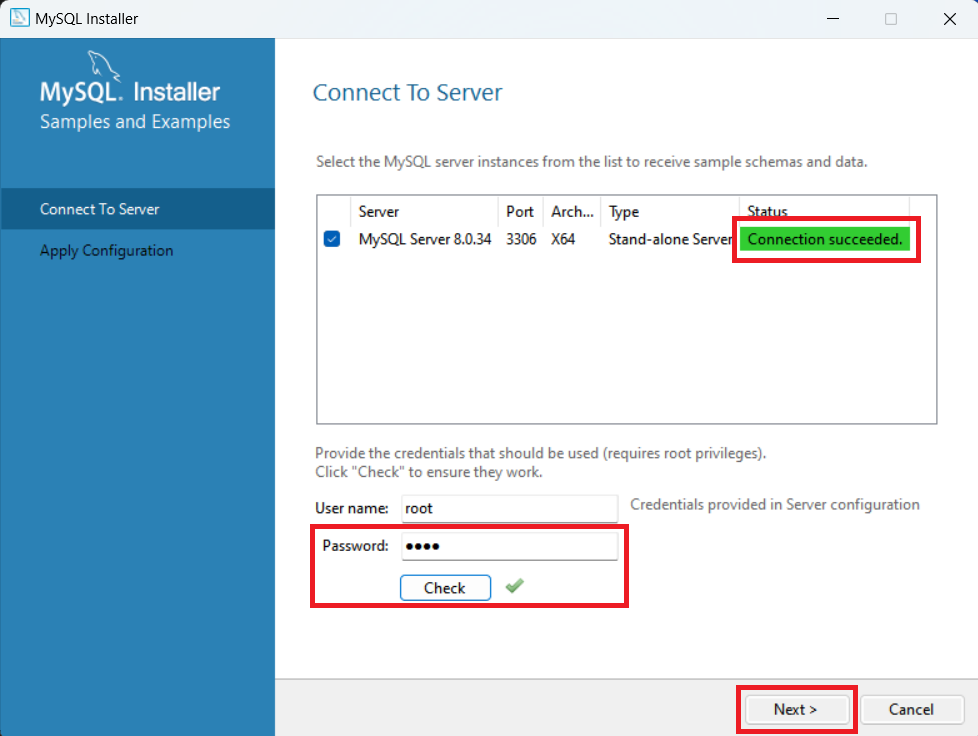This screenshot has width=978, height=736.
Task: Minimize the MySQL Installer window
Action: (x=833, y=19)
